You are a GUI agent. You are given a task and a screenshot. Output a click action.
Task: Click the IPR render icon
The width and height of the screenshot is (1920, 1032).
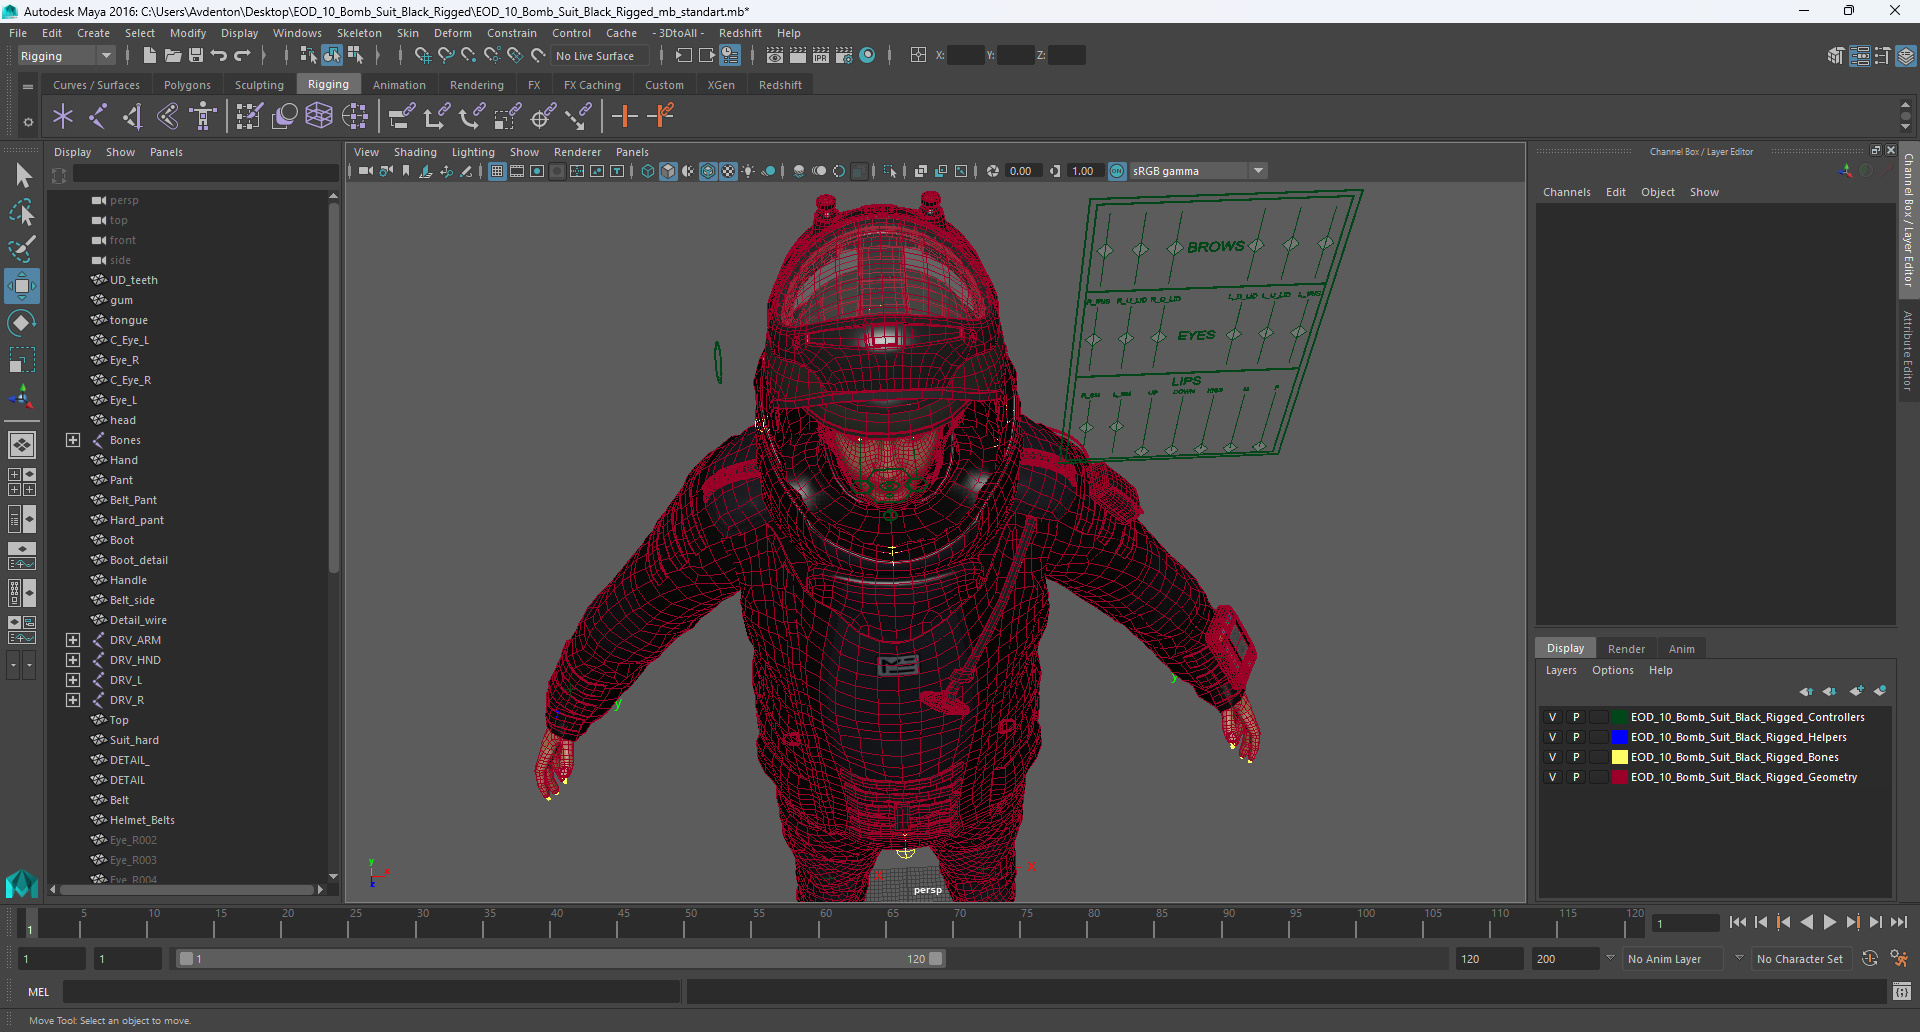point(821,56)
